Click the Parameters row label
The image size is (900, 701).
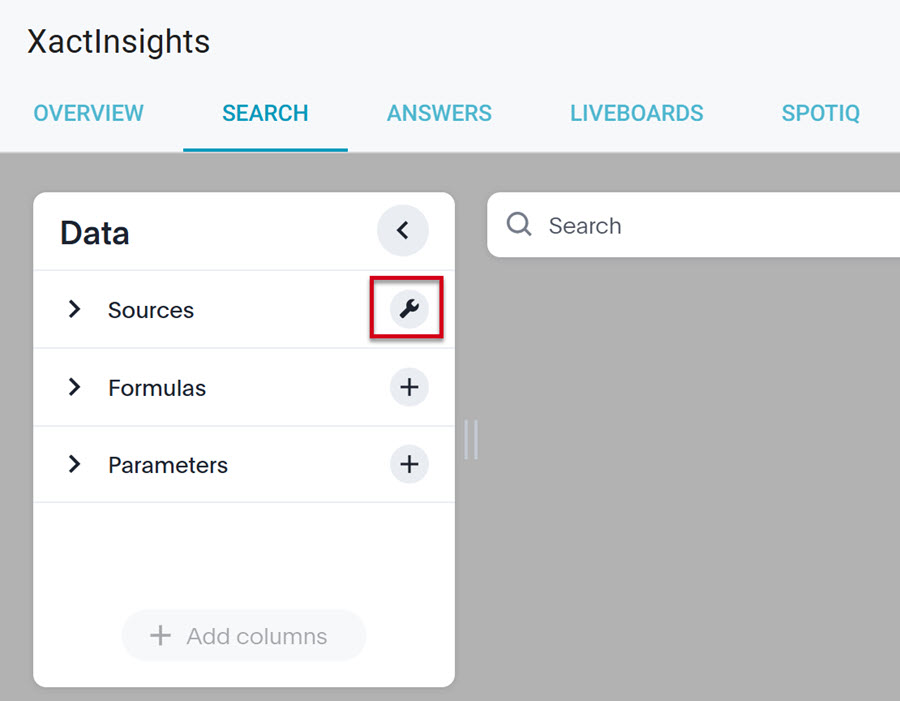[x=168, y=465]
